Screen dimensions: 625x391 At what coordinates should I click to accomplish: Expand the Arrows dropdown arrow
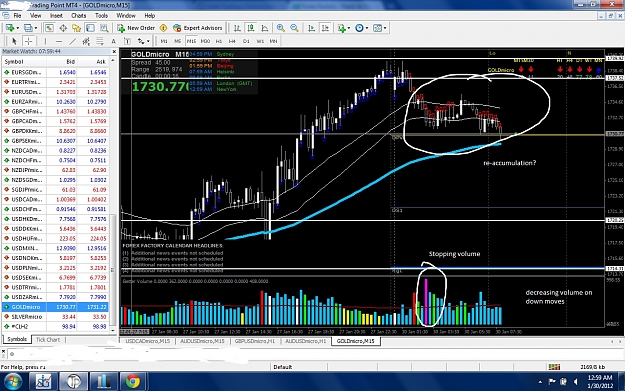coord(148,41)
